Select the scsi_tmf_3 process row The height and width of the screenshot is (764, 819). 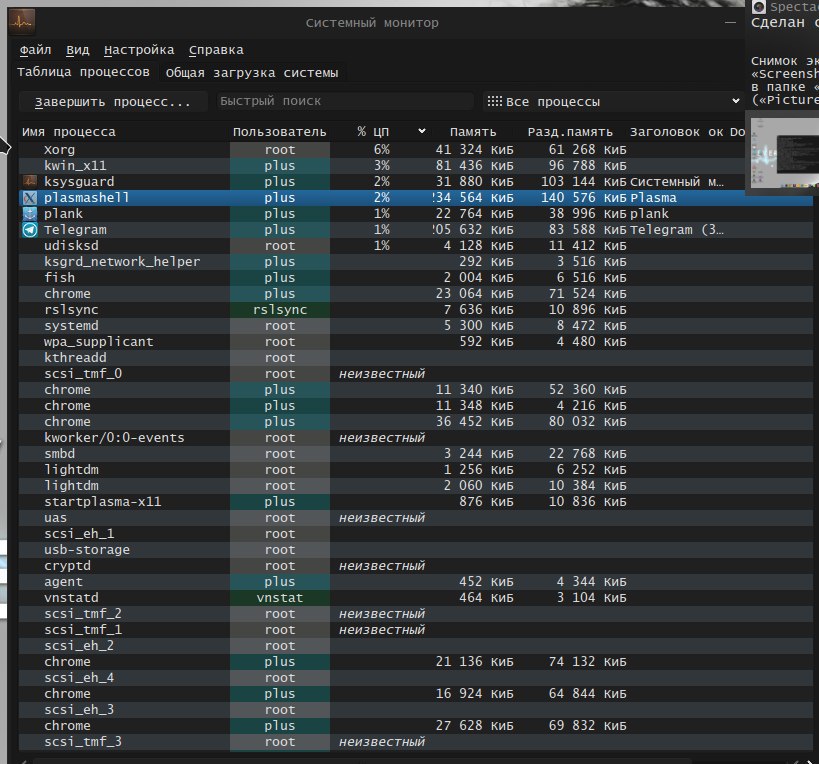point(415,742)
